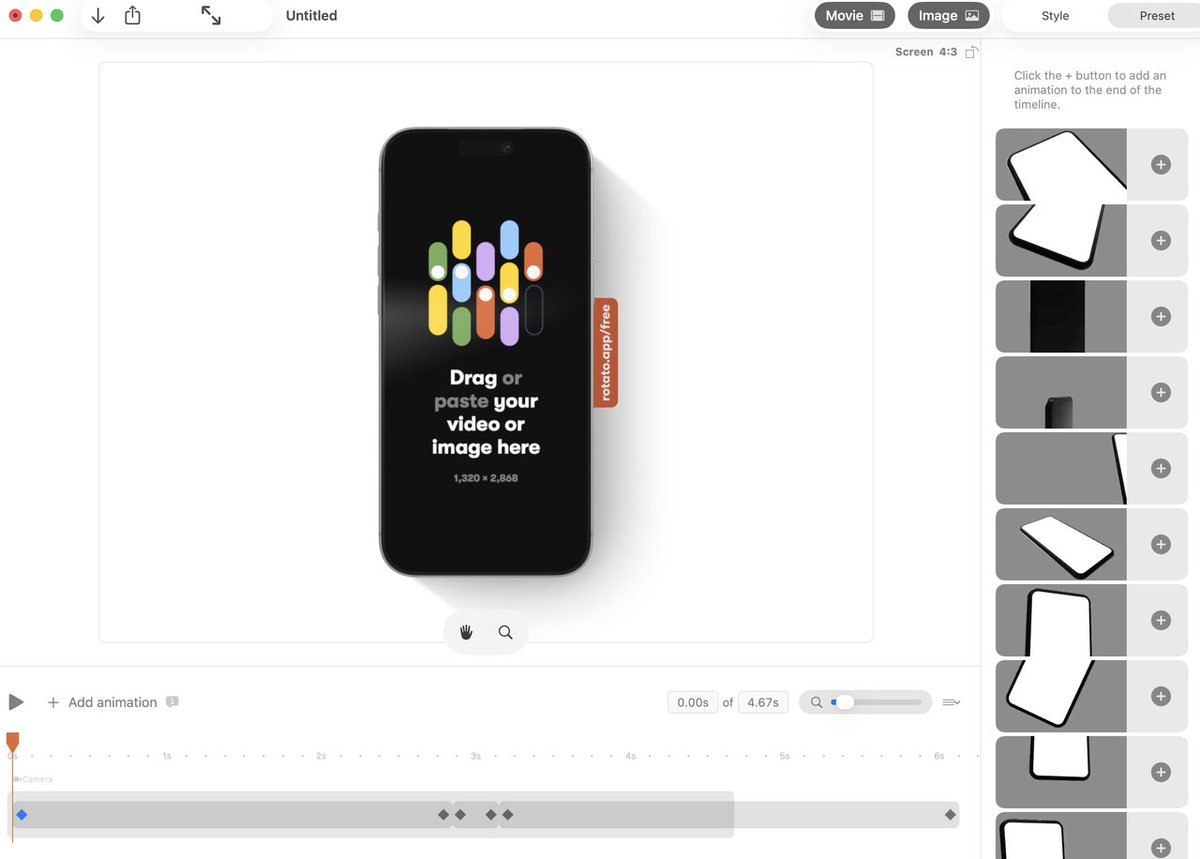
Task: Click the macOS yellow minimize window button
Action: tap(36, 16)
